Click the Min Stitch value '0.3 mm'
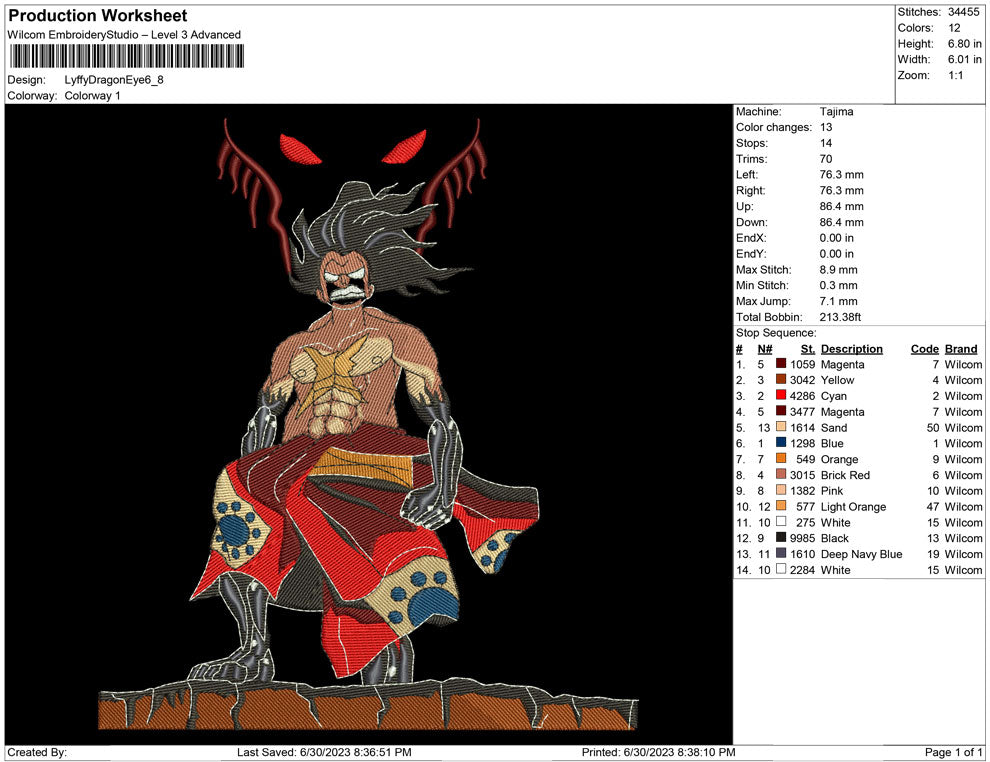Viewport: 990px width, 762px height. point(838,285)
